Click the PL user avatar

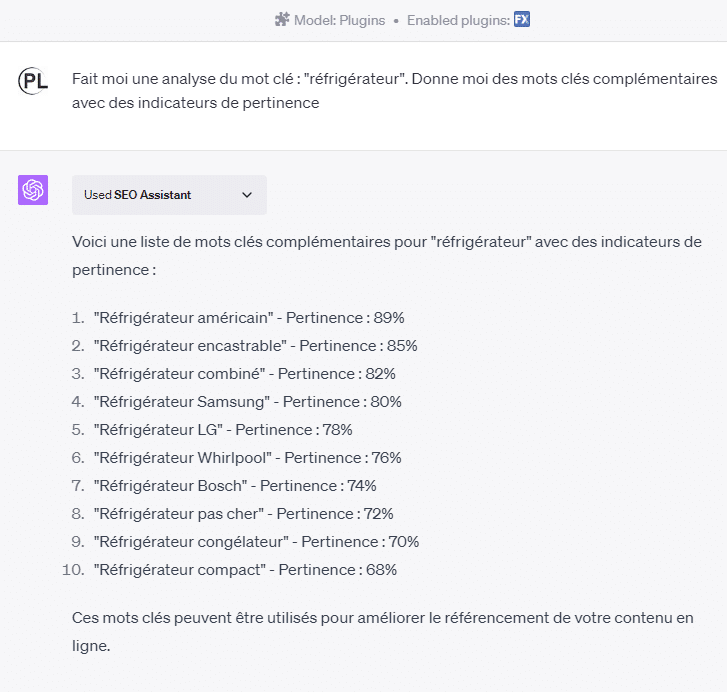coord(33,81)
